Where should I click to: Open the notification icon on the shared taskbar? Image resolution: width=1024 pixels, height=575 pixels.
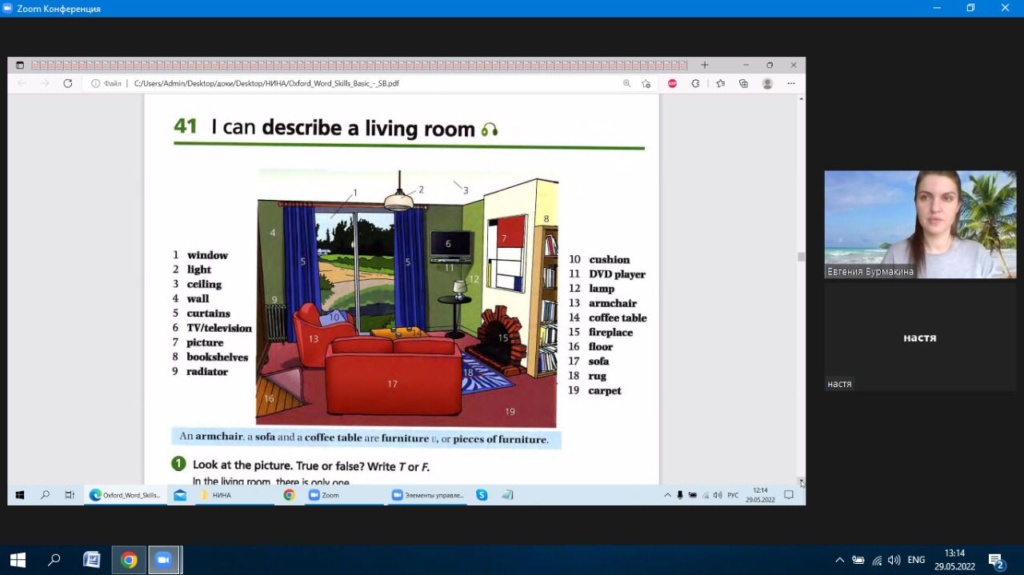[x=788, y=495]
